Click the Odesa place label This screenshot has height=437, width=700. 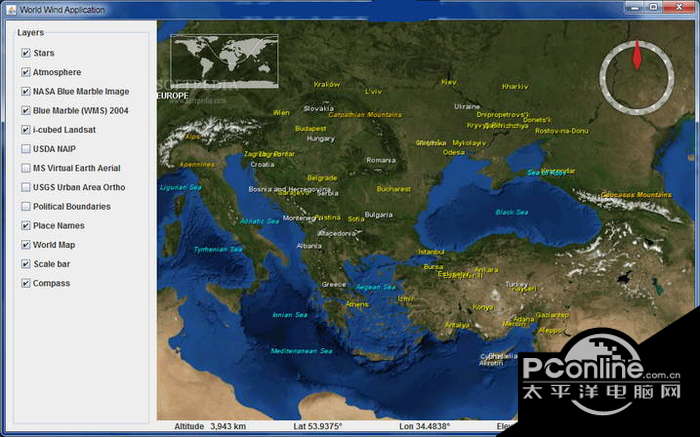point(454,152)
